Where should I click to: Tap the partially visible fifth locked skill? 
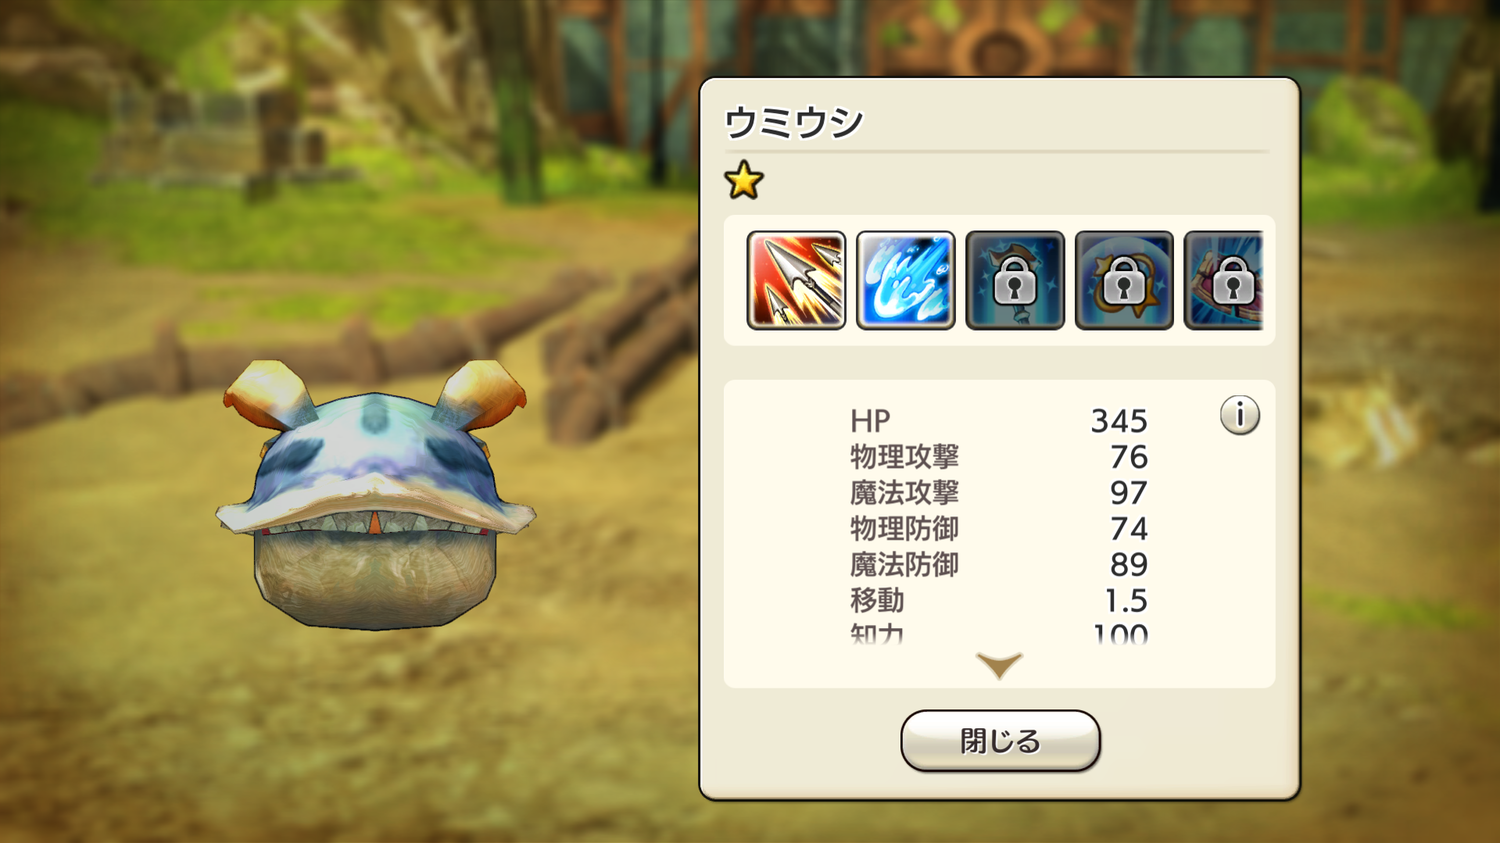click(x=1224, y=280)
